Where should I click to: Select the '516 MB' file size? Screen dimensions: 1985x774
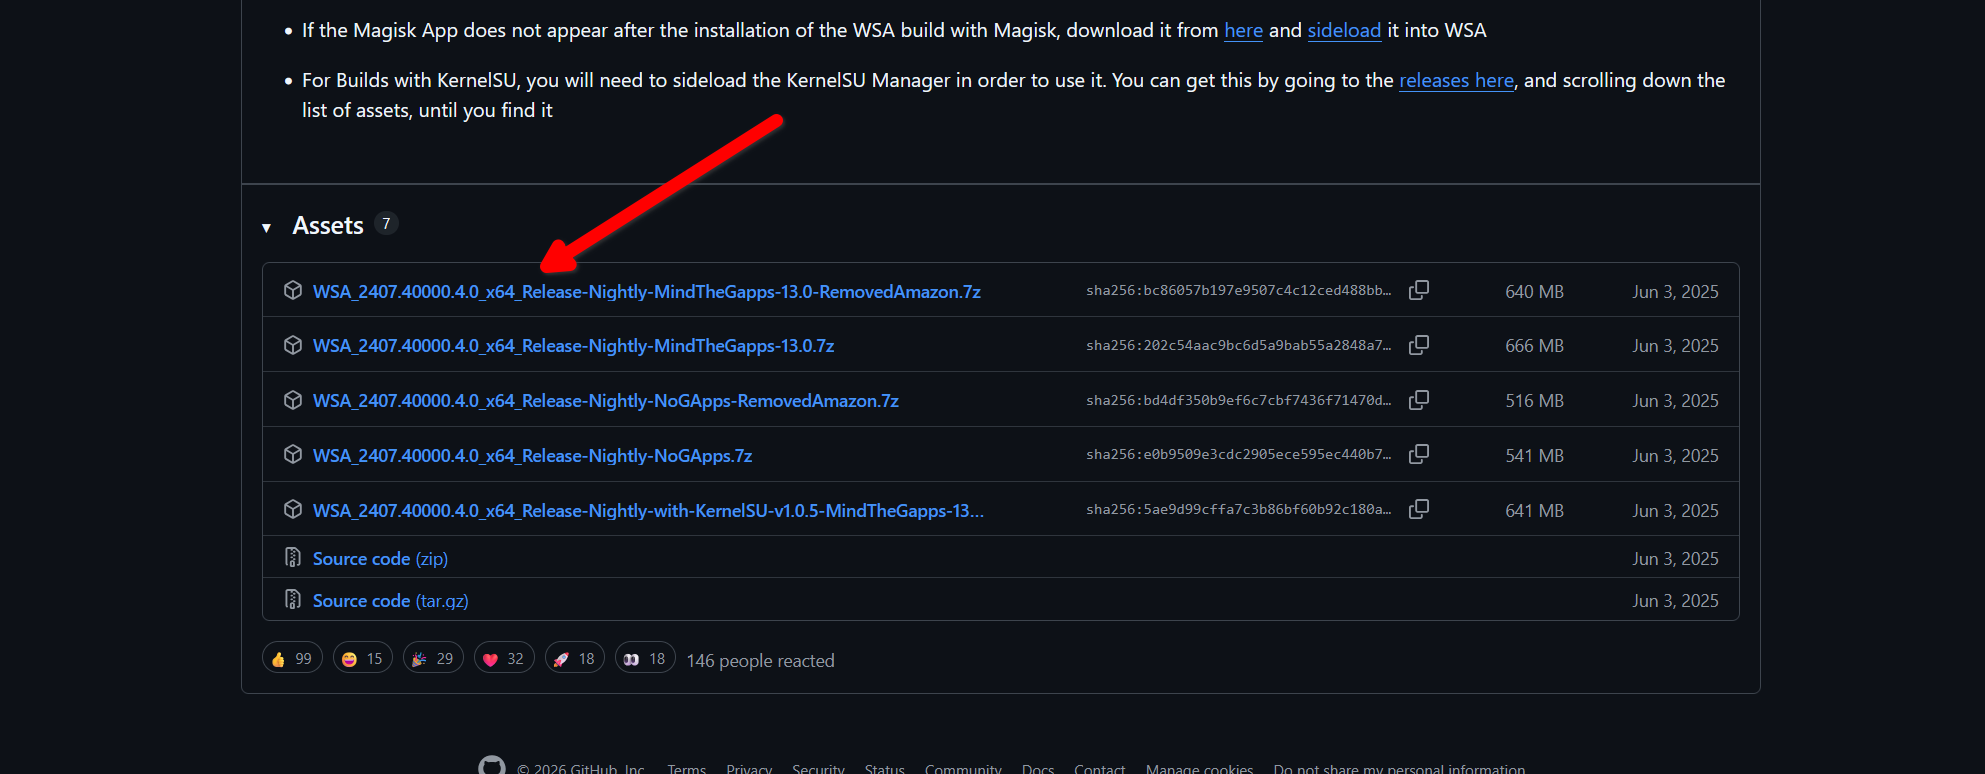pos(1534,401)
